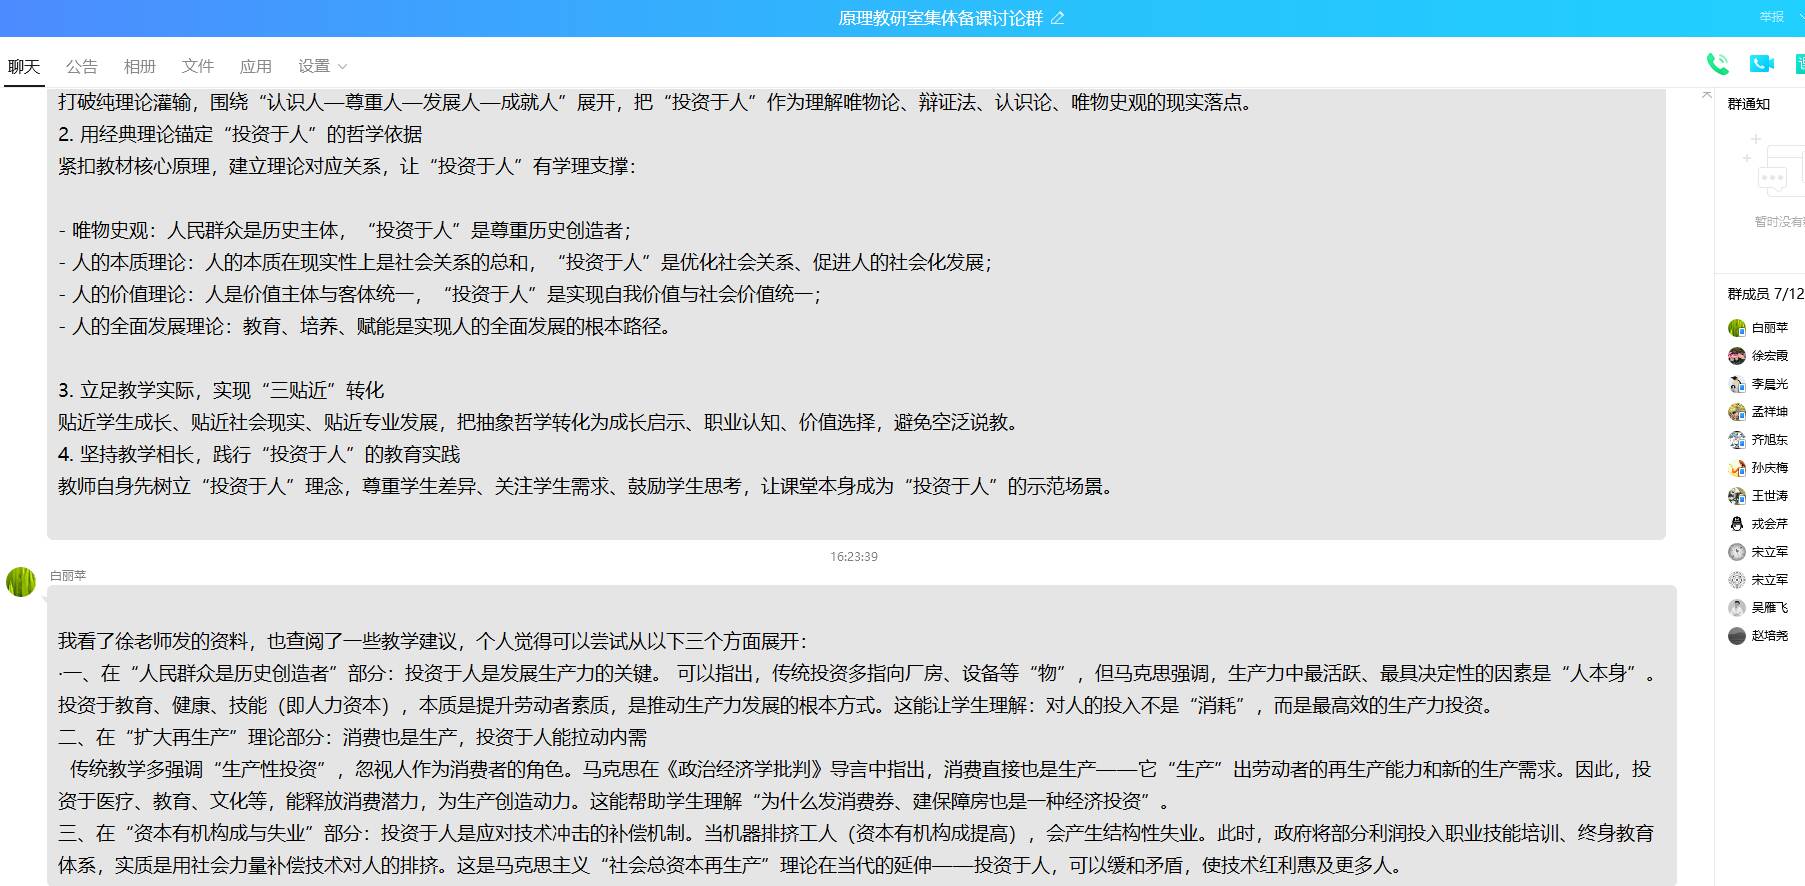Image resolution: width=1805 pixels, height=886 pixels.
Task: Open the 应用 tab
Action: click(256, 66)
